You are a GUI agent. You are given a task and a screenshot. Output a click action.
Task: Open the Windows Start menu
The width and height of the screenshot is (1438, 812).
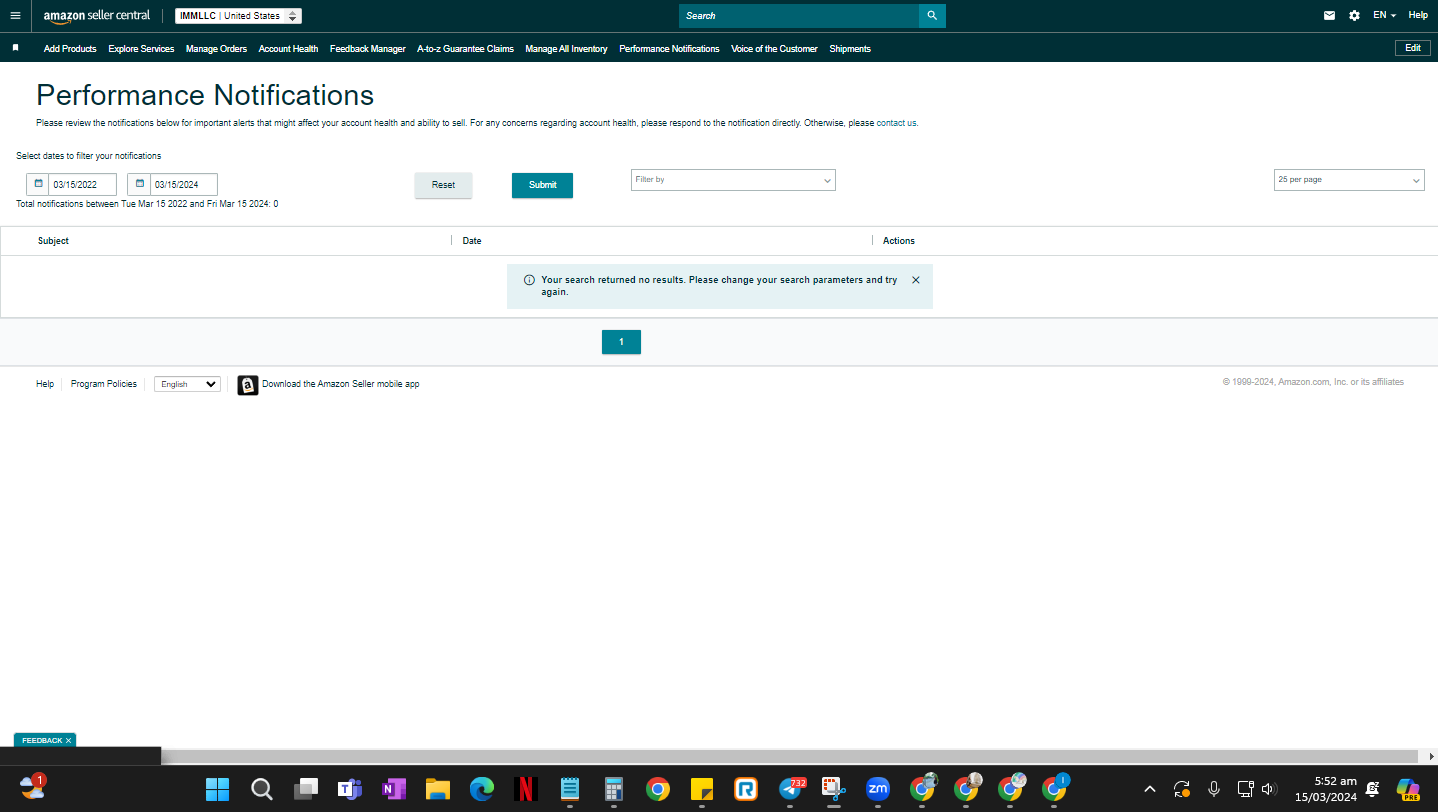pos(217,789)
